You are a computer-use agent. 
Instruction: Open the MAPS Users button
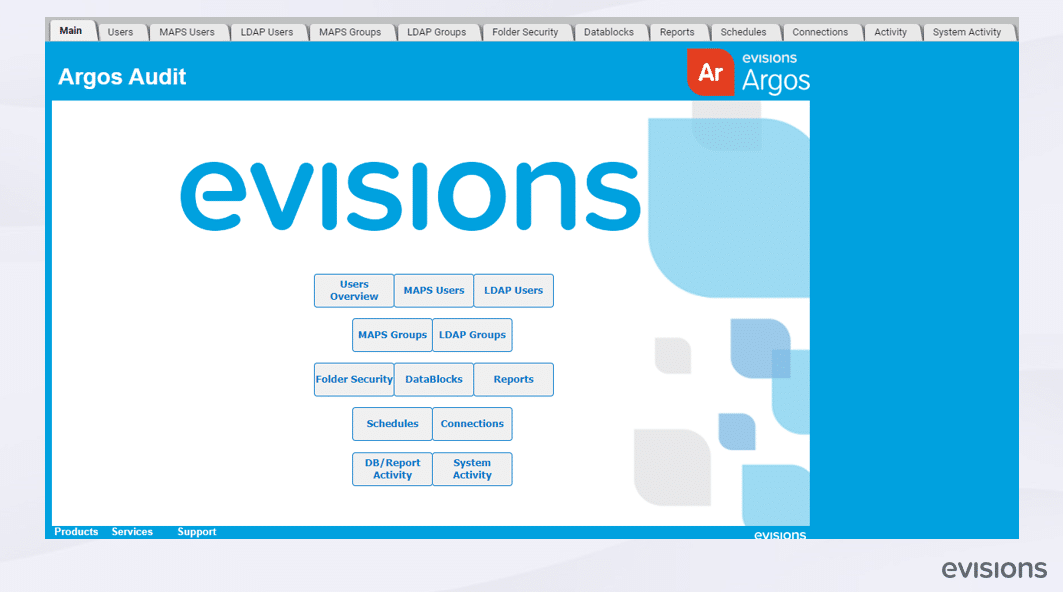pyautogui.click(x=434, y=290)
